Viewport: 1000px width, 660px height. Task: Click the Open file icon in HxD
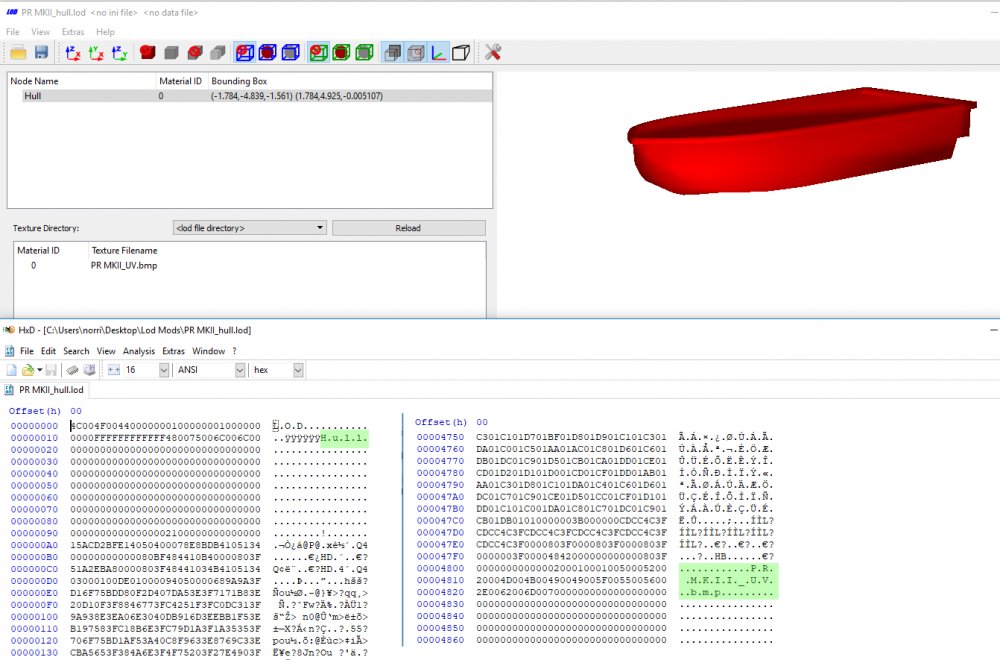(x=27, y=370)
